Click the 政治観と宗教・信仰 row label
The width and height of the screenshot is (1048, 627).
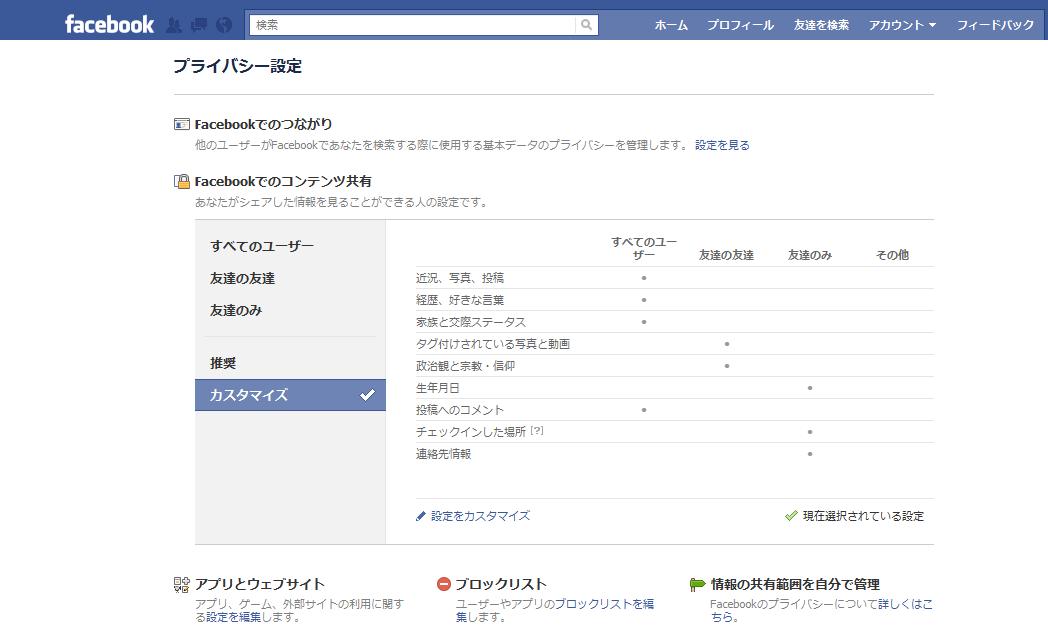(465, 366)
